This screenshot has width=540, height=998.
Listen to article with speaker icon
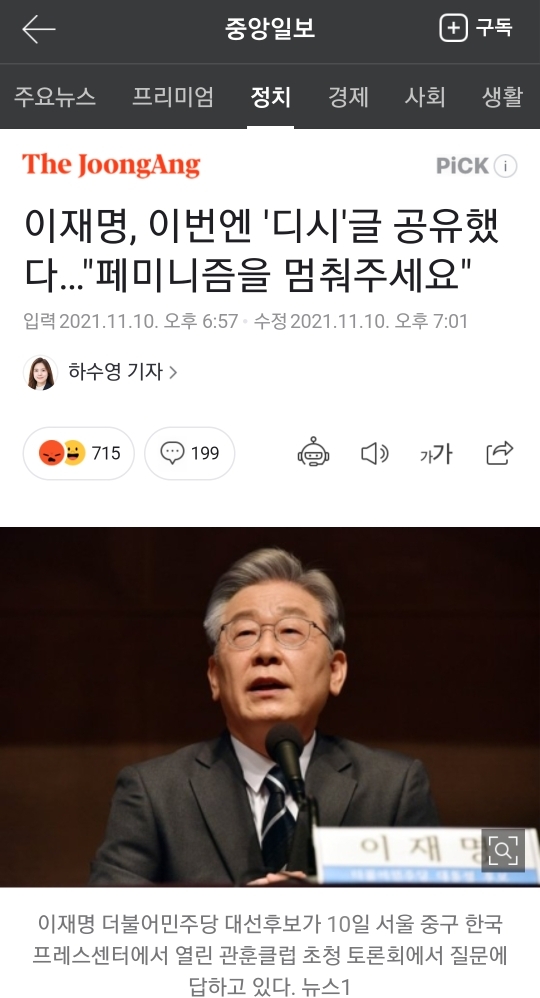click(374, 453)
